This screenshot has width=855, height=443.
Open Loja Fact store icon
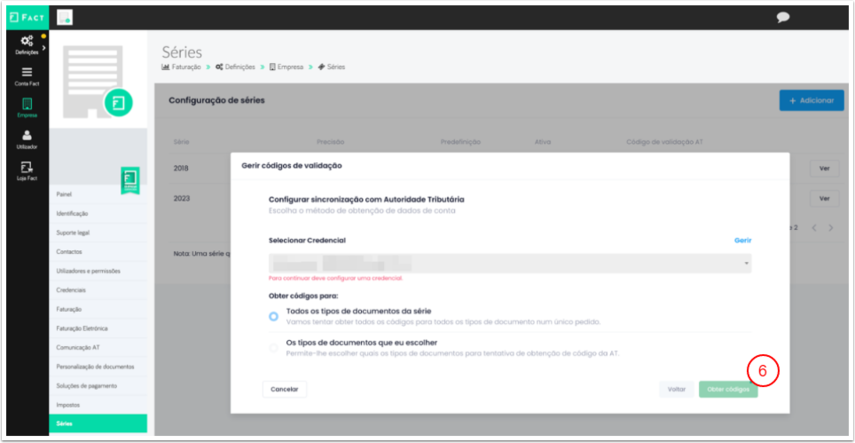27,167
